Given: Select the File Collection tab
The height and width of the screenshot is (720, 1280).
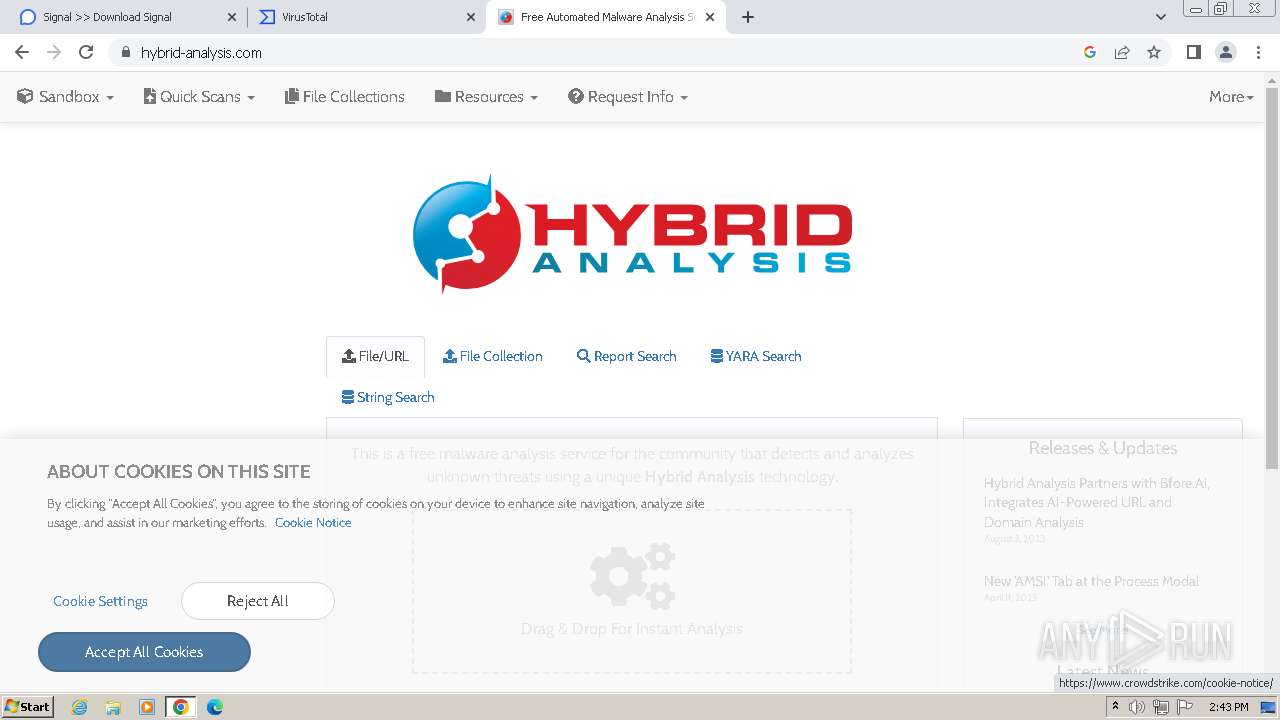Looking at the screenshot, I should tap(493, 356).
